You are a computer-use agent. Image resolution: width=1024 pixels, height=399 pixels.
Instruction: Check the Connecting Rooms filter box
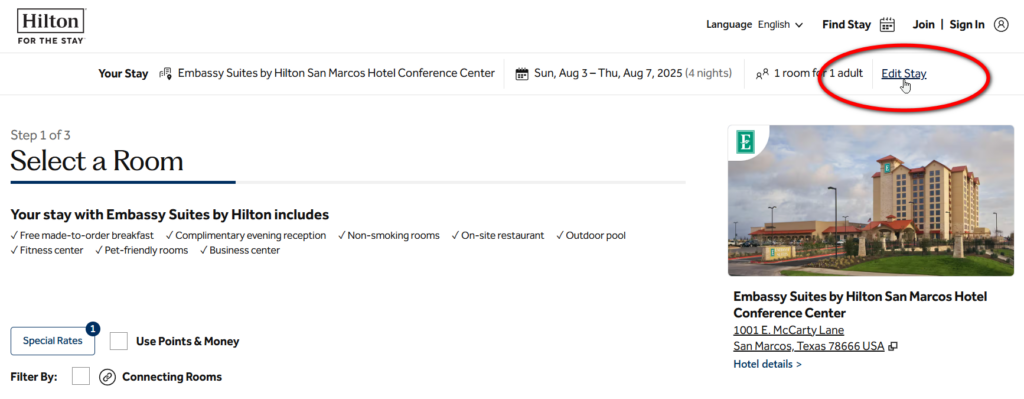coord(81,376)
